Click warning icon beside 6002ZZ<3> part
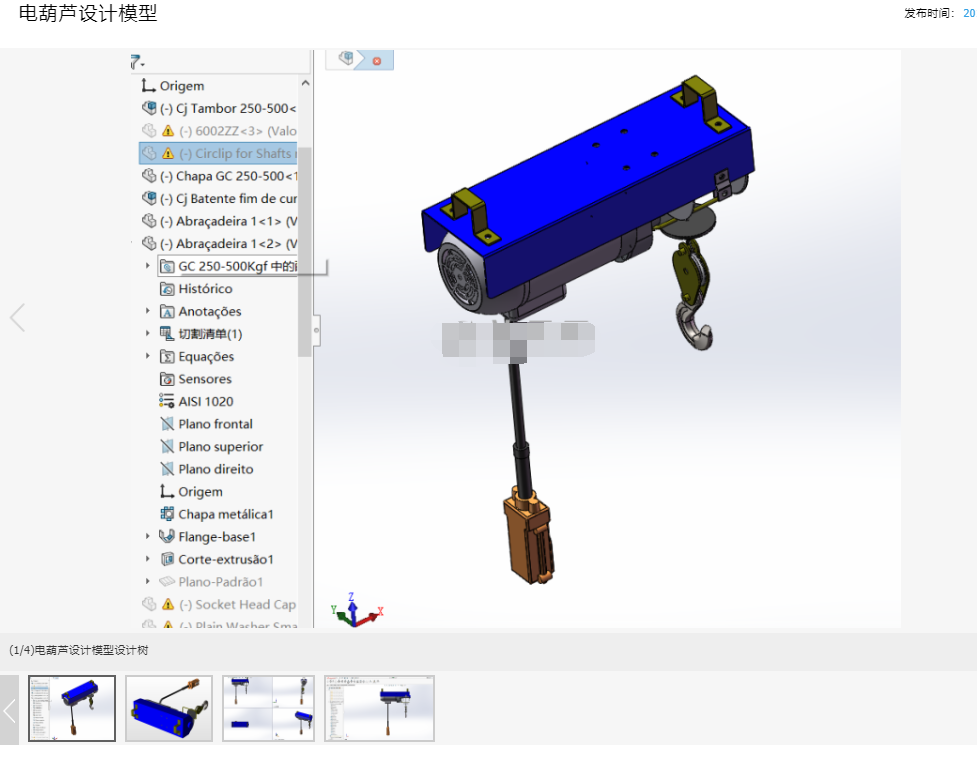977x763 pixels. point(168,131)
